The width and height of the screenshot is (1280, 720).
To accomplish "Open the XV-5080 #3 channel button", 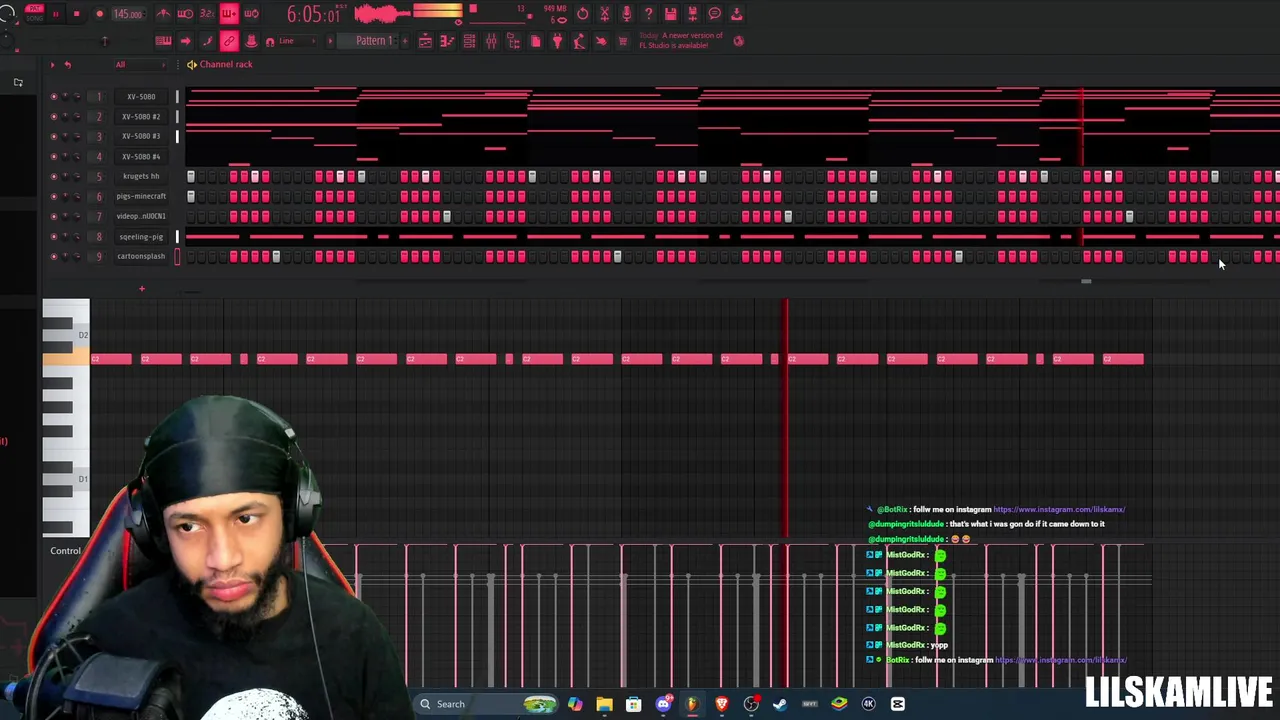I will coord(141,136).
